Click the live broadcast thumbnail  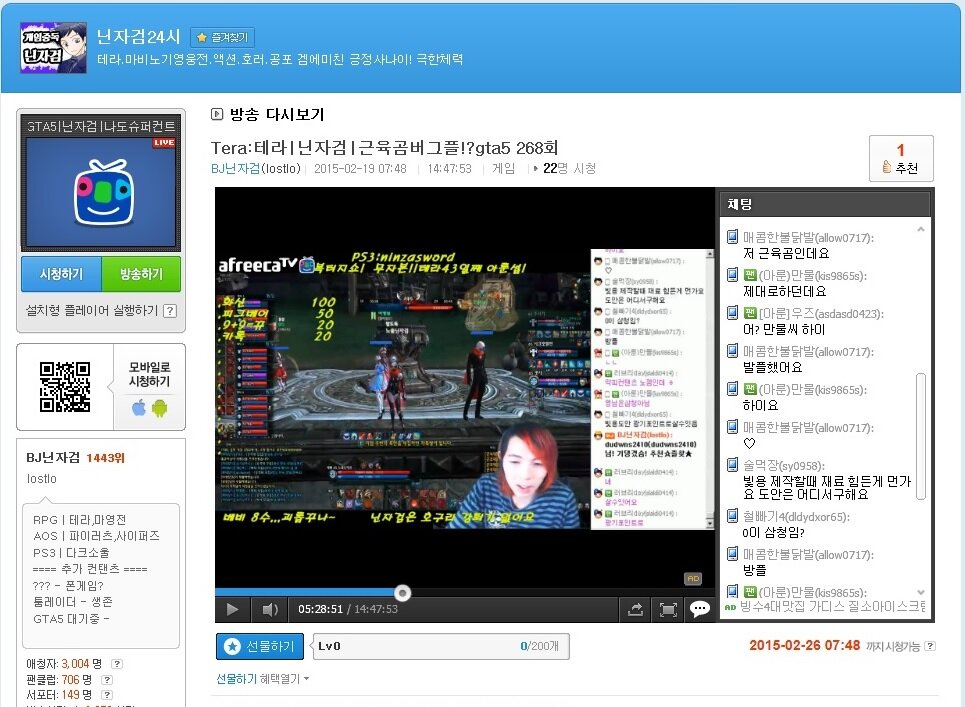tap(100, 192)
